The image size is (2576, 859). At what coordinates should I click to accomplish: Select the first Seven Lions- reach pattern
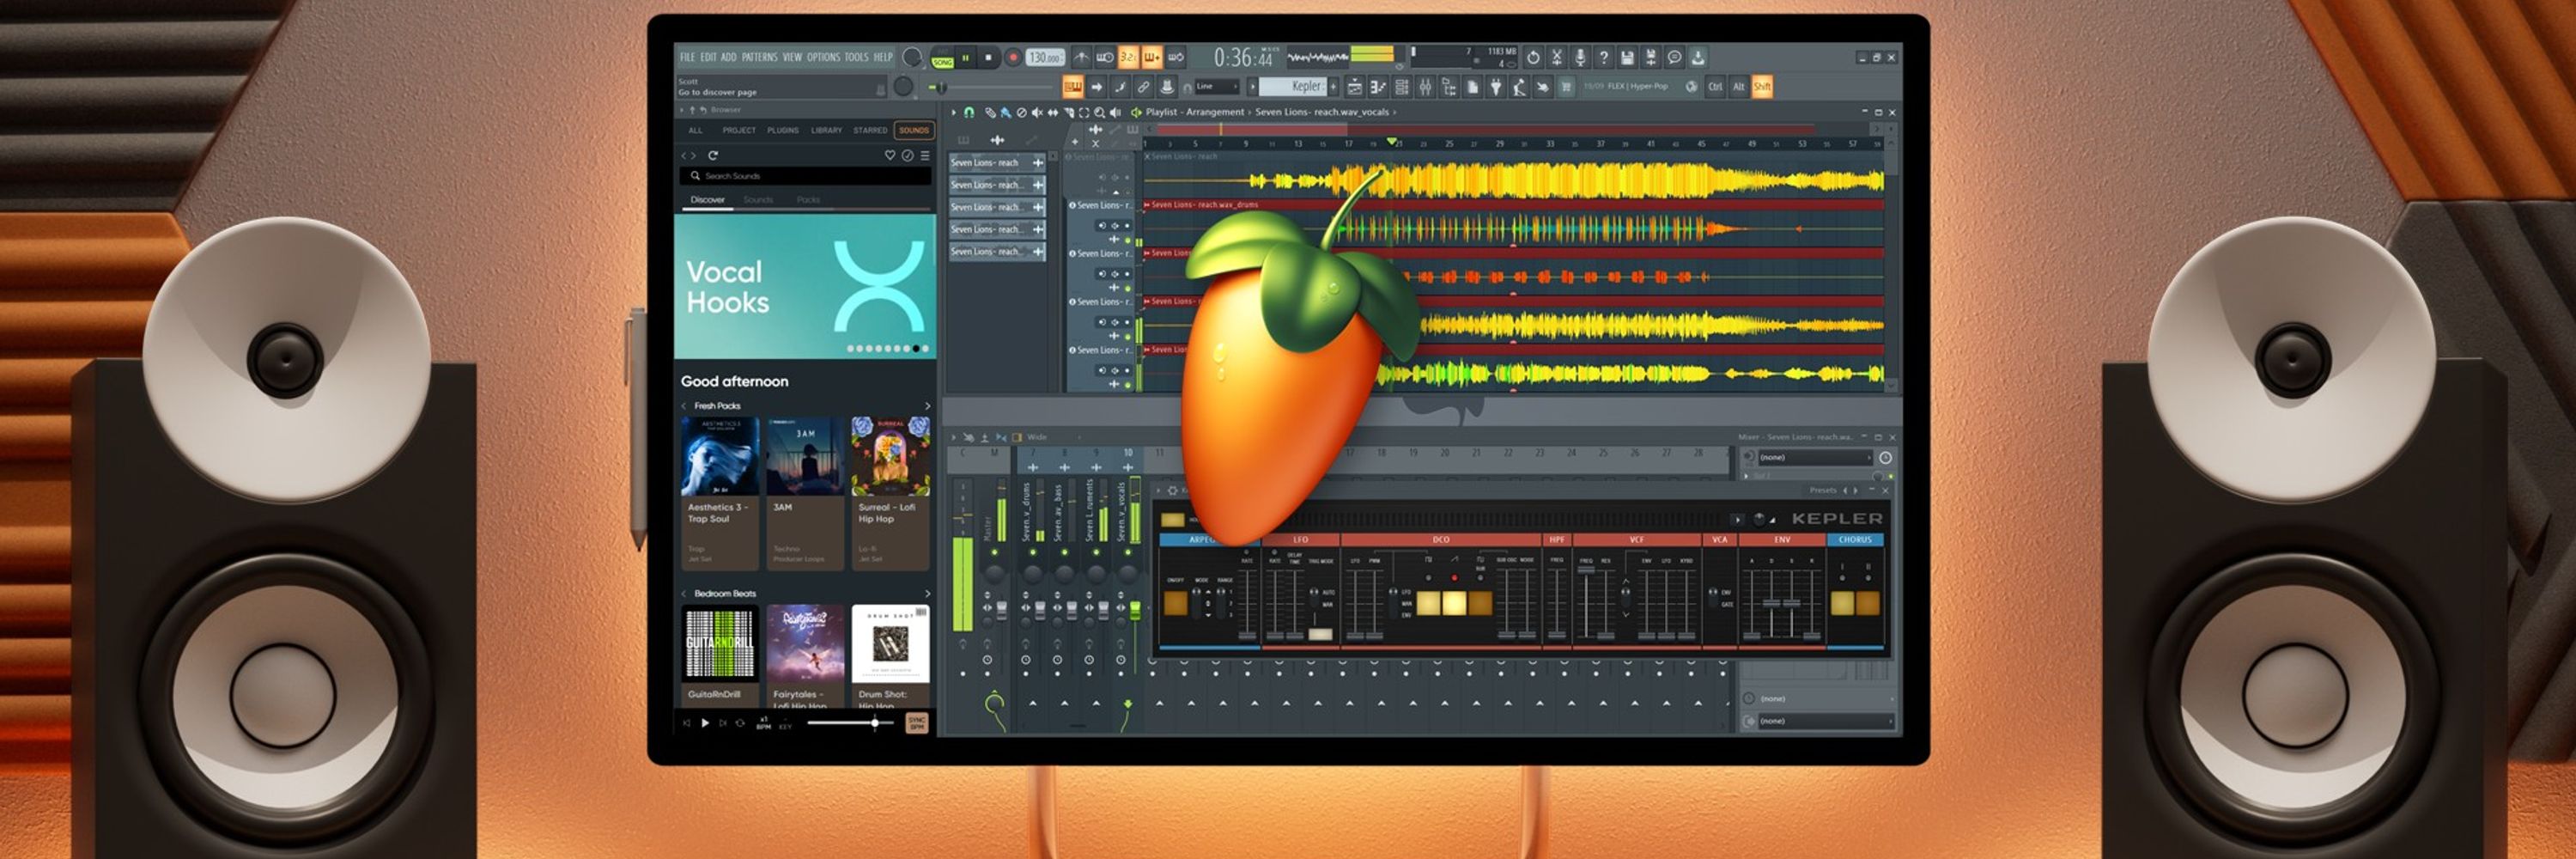click(x=996, y=162)
